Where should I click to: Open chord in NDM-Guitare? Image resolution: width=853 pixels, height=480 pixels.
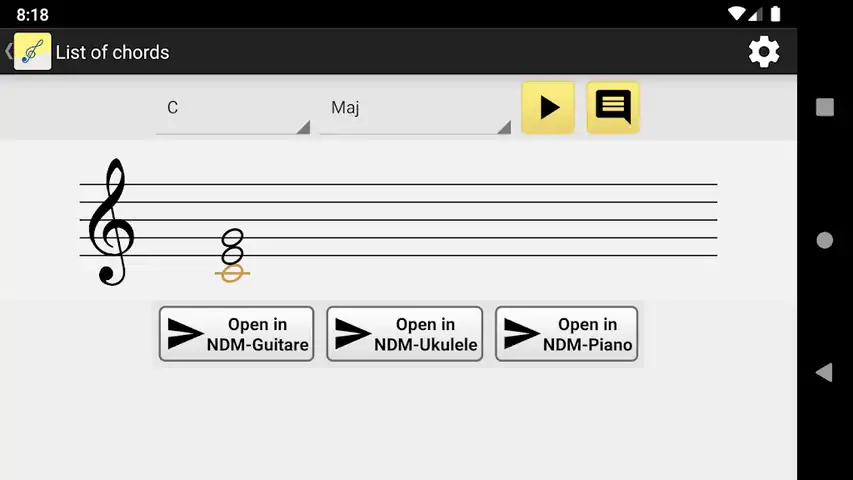[236, 334]
